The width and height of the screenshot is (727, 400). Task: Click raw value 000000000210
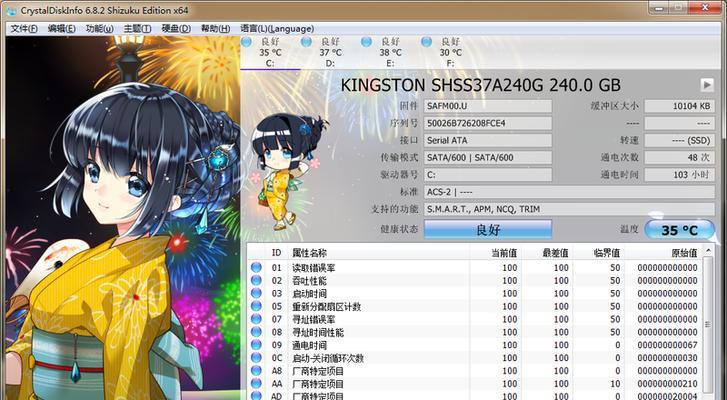(x=667, y=384)
